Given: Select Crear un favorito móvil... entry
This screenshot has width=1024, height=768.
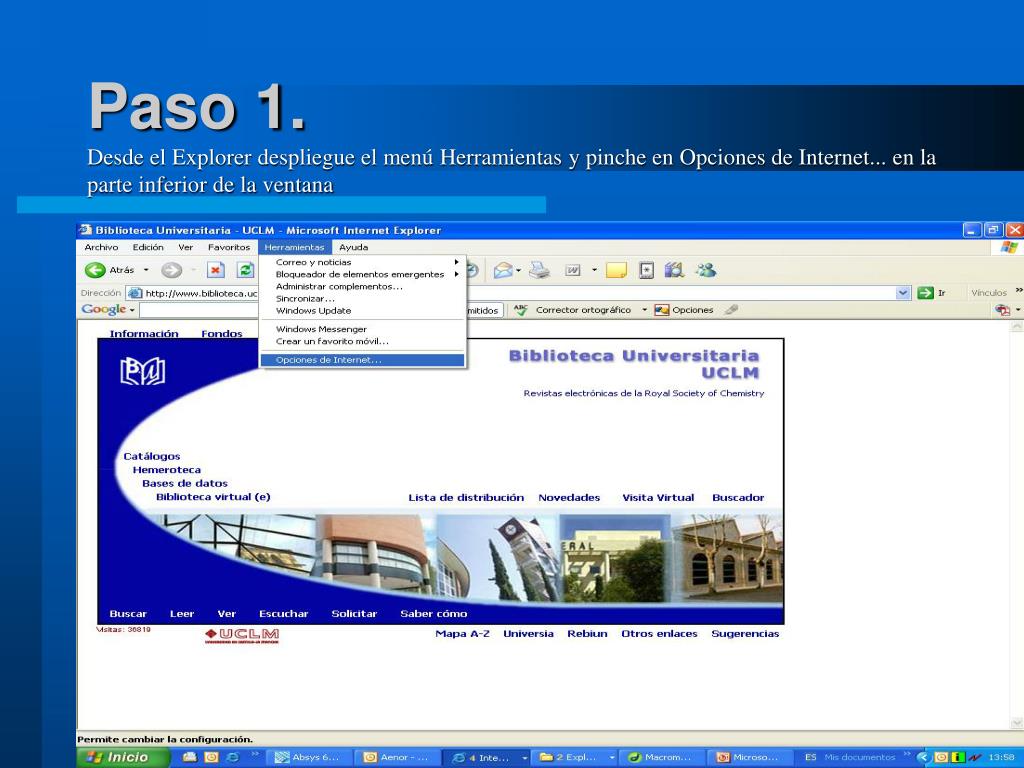Looking at the screenshot, I should 362,341.
